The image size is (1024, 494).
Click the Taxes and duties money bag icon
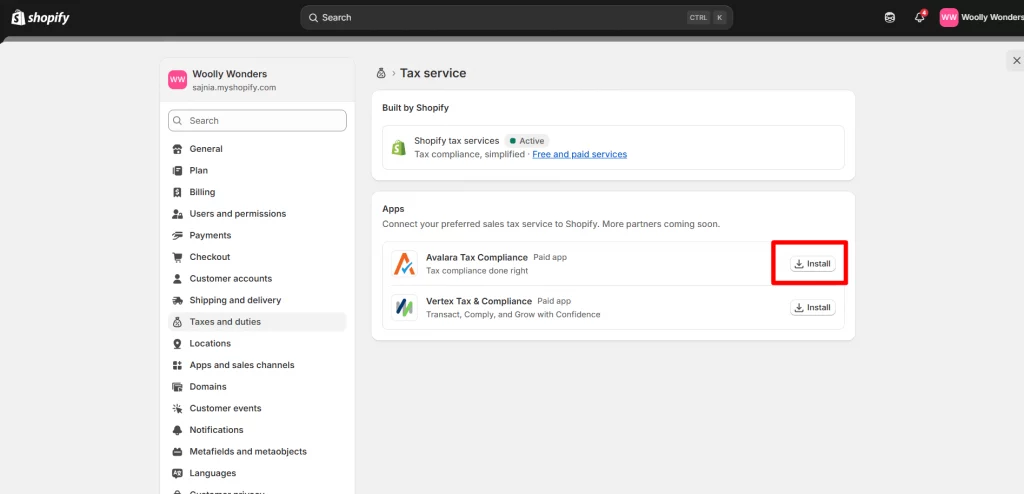click(x=177, y=321)
